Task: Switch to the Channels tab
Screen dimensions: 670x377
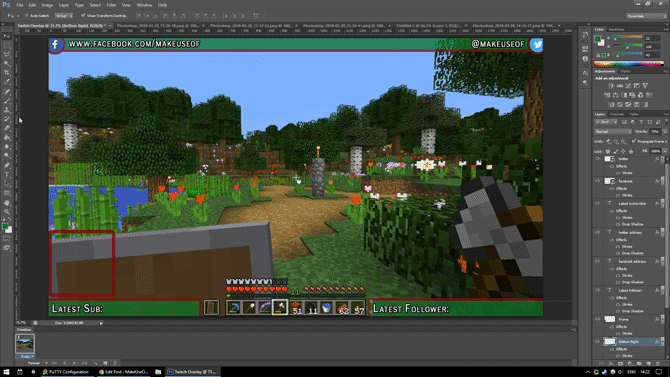Action: click(617, 114)
